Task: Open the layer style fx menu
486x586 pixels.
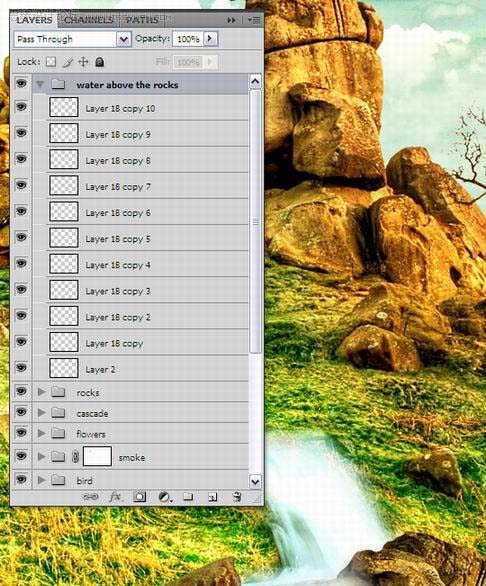Action: click(115, 497)
